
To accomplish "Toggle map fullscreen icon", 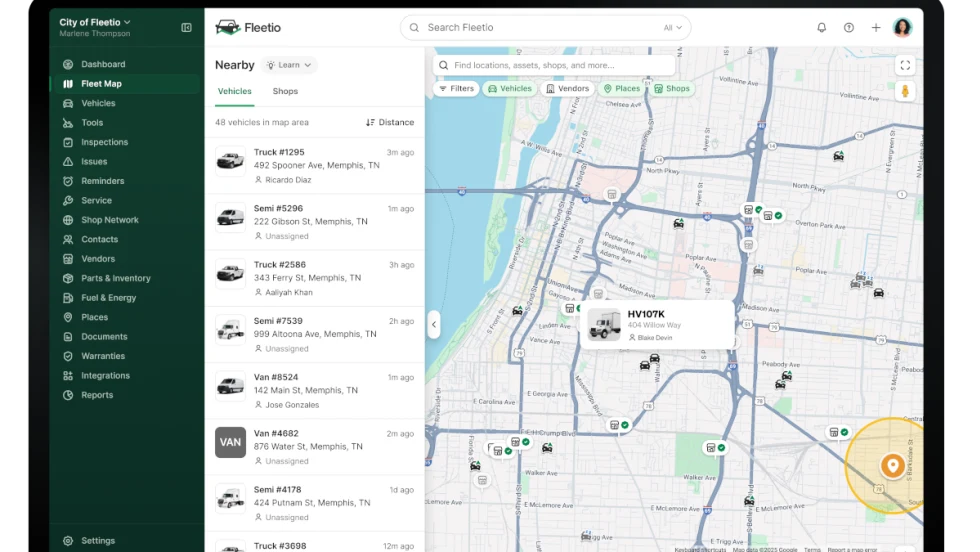I will [905, 66].
